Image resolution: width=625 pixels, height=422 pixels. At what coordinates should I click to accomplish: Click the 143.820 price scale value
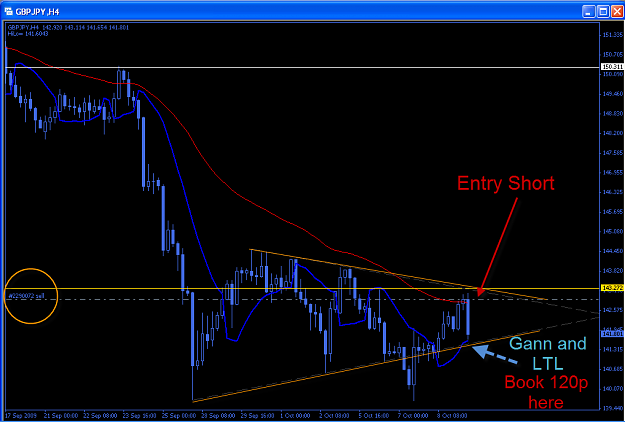612,271
